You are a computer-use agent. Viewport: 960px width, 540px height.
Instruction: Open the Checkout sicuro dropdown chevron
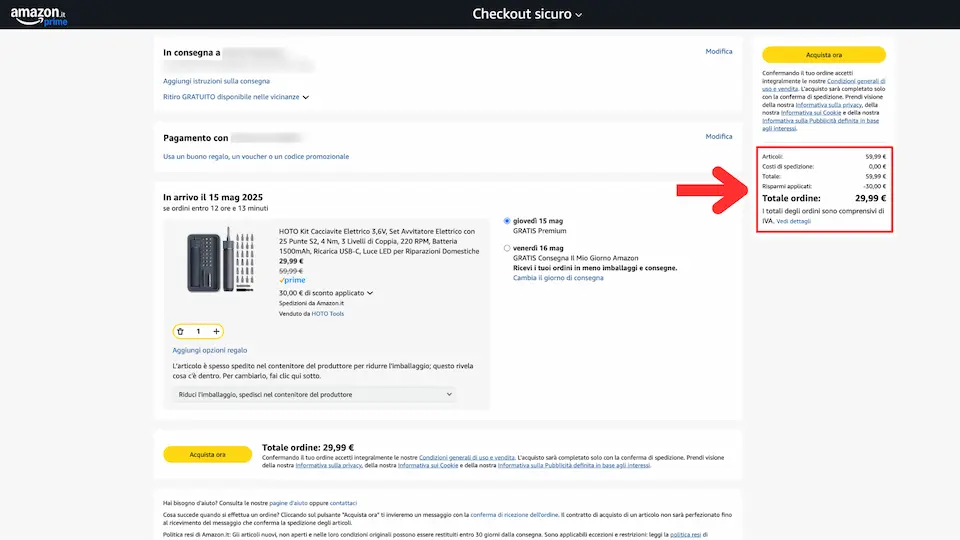(579, 15)
